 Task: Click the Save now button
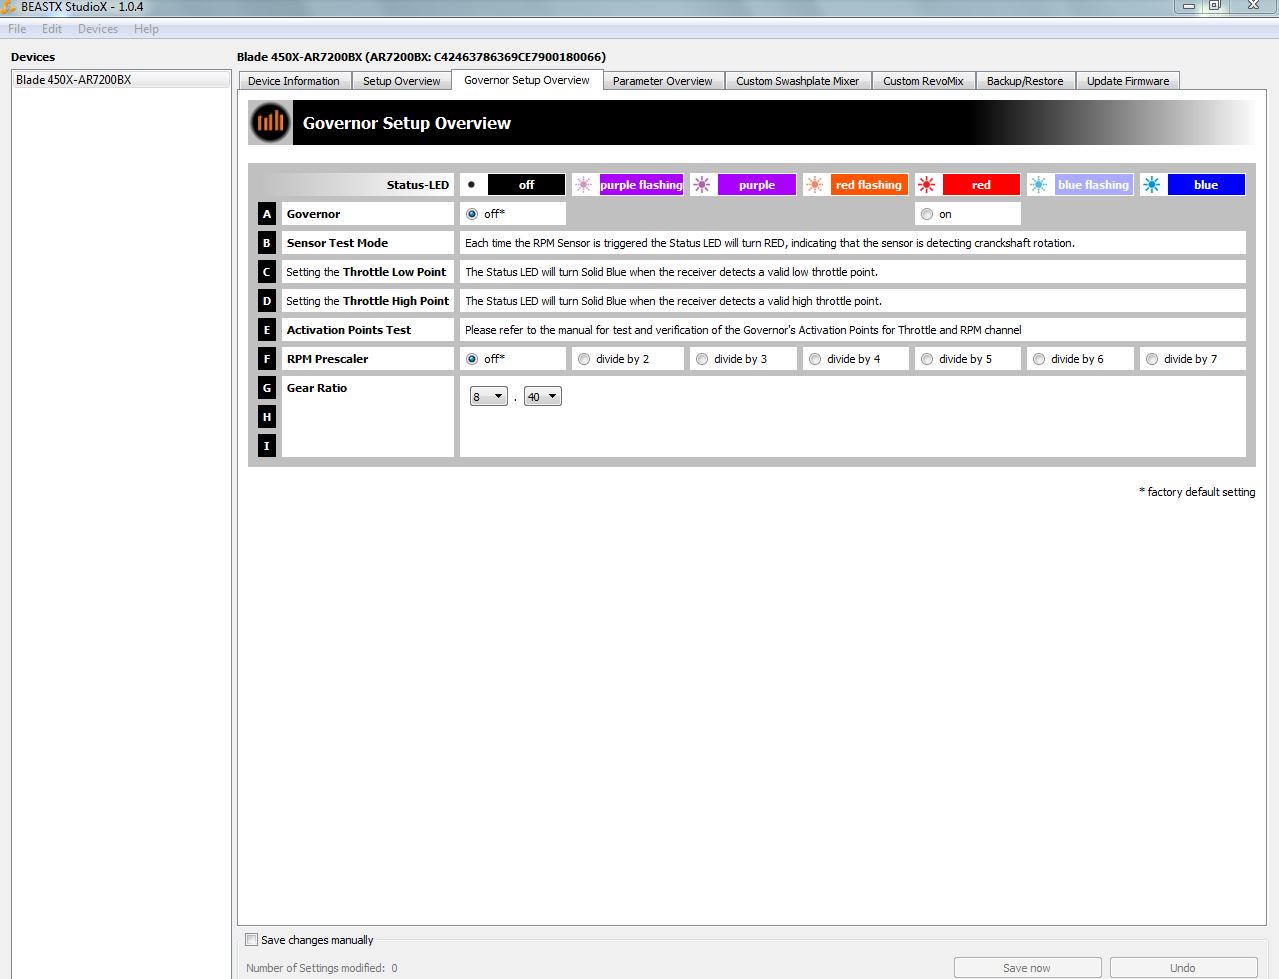[1027, 968]
